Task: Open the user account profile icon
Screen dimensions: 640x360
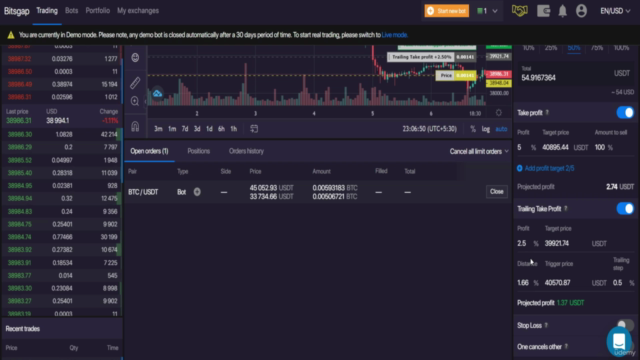Action: click(x=581, y=11)
